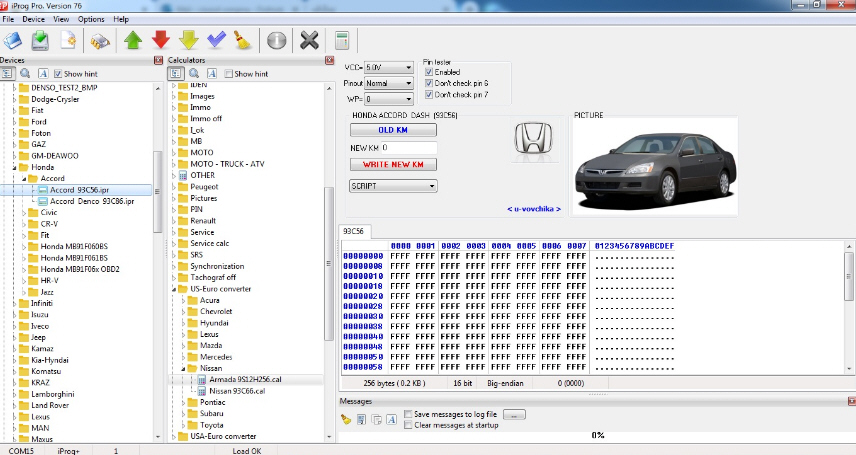
Task: Expand the SCRIPT dropdown
Action: click(393, 186)
